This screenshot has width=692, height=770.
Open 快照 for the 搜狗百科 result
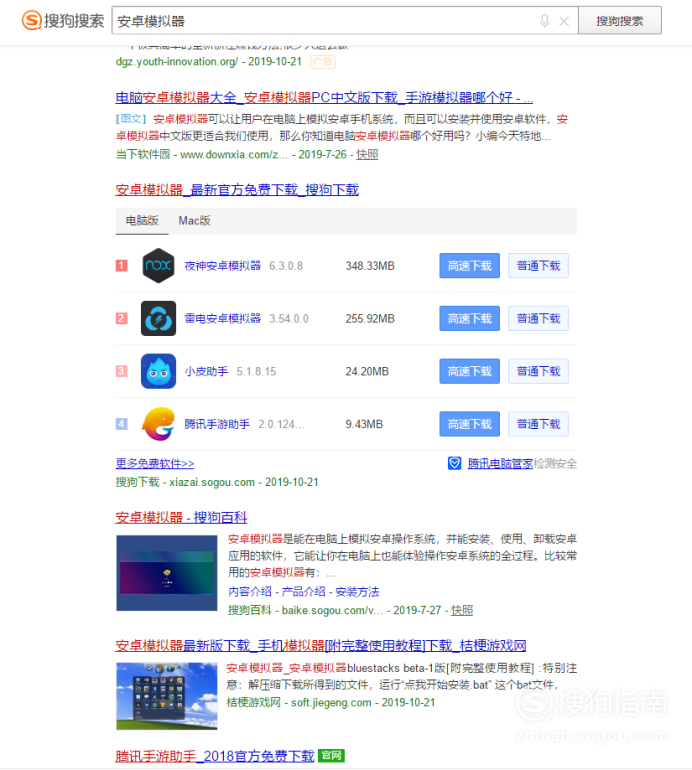(x=462, y=610)
